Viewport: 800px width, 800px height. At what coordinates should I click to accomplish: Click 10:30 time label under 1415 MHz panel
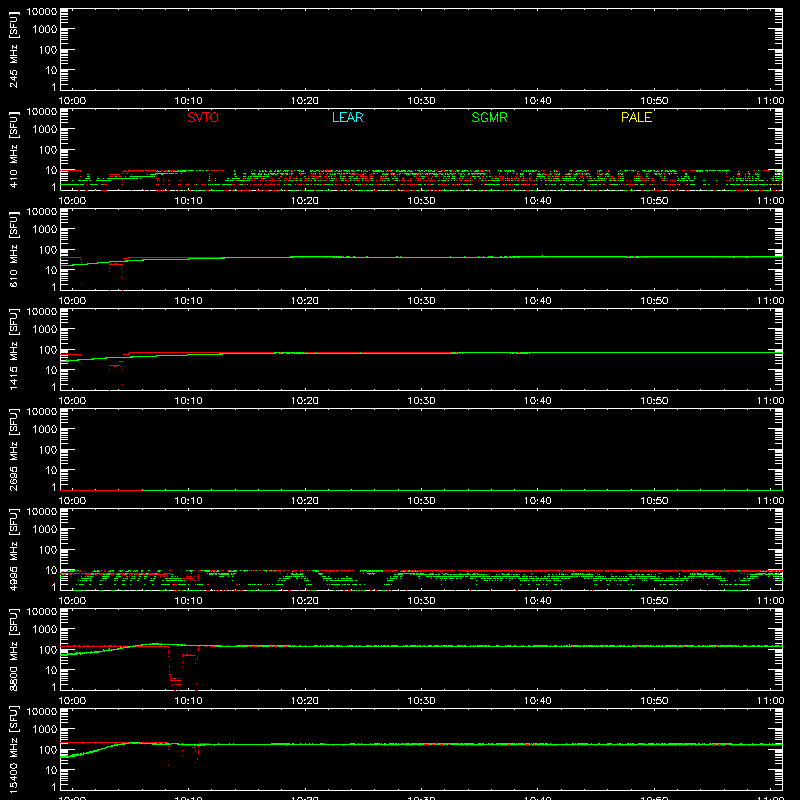point(421,401)
